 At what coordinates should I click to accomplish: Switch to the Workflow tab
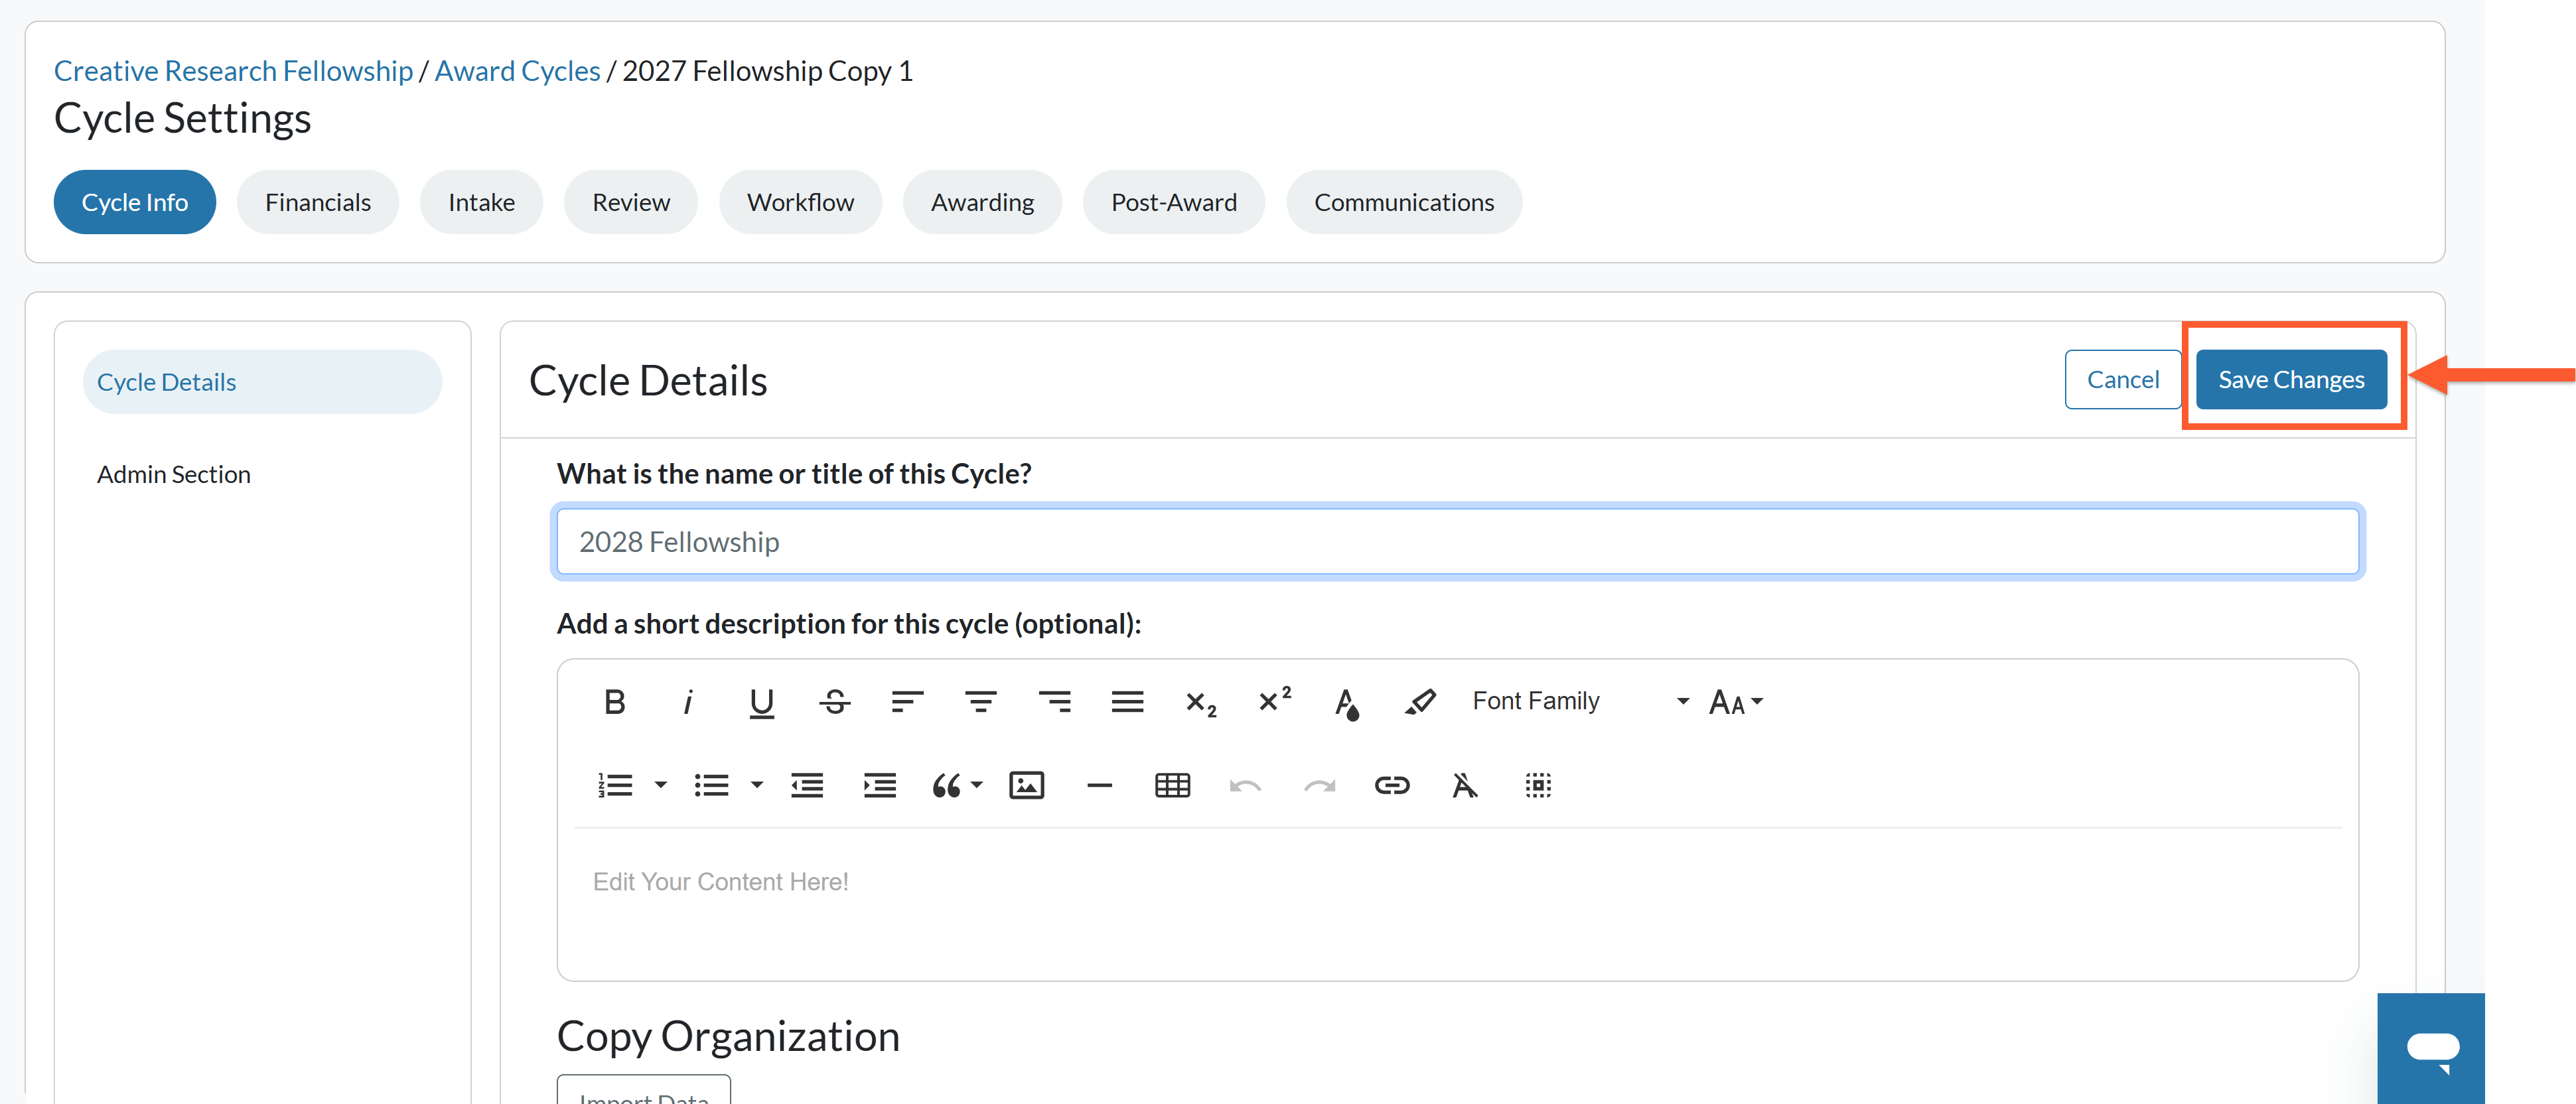tap(801, 202)
